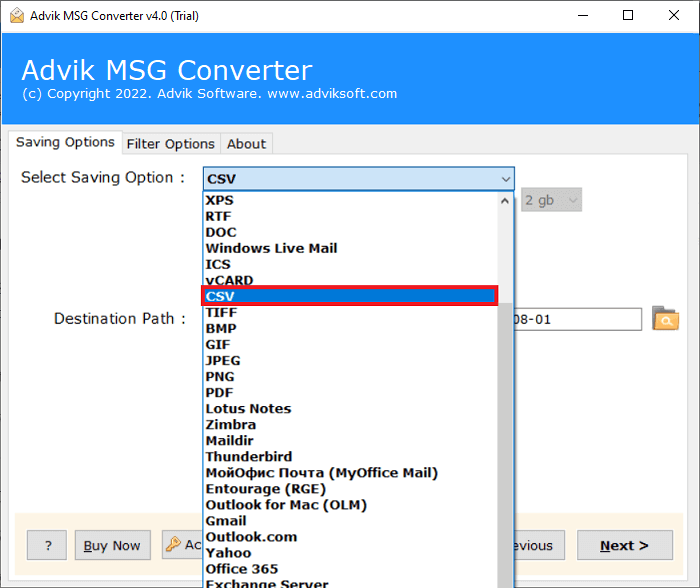
Task: Select the highlighted CSV option
Action: (350, 296)
